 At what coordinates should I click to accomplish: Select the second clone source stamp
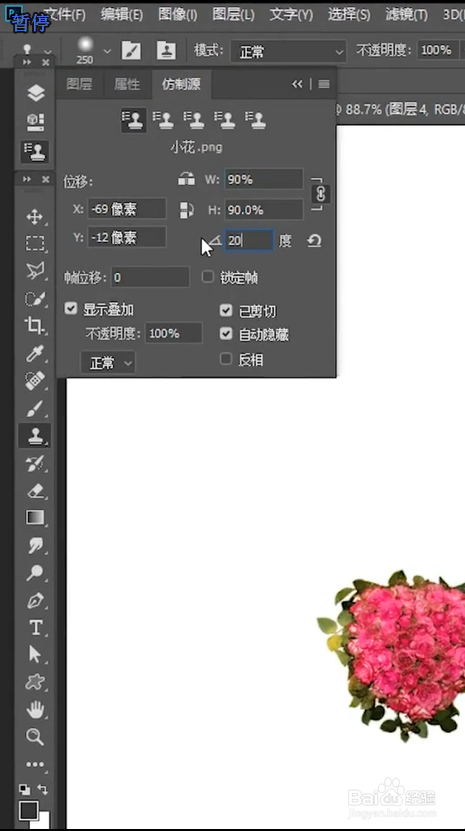164,119
